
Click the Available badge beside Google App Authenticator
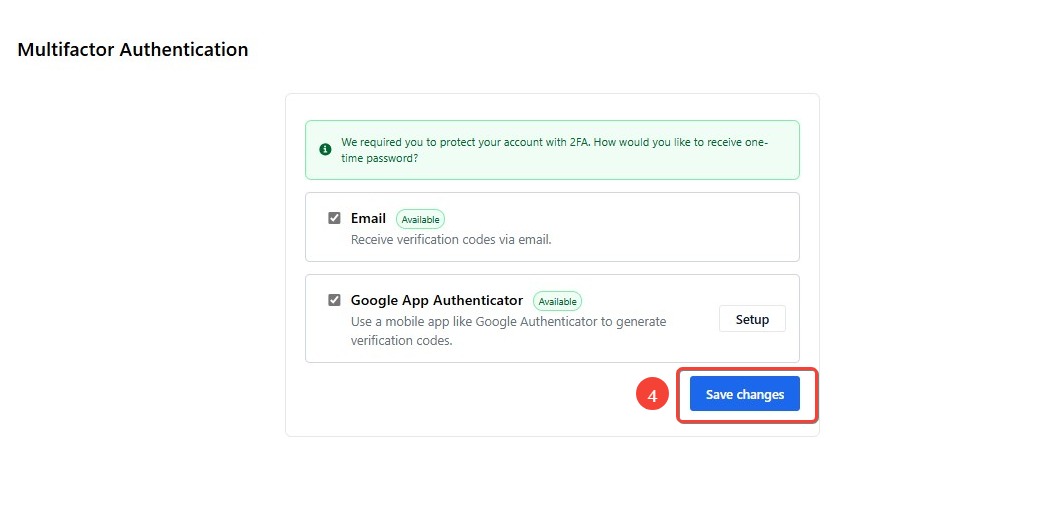557,301
